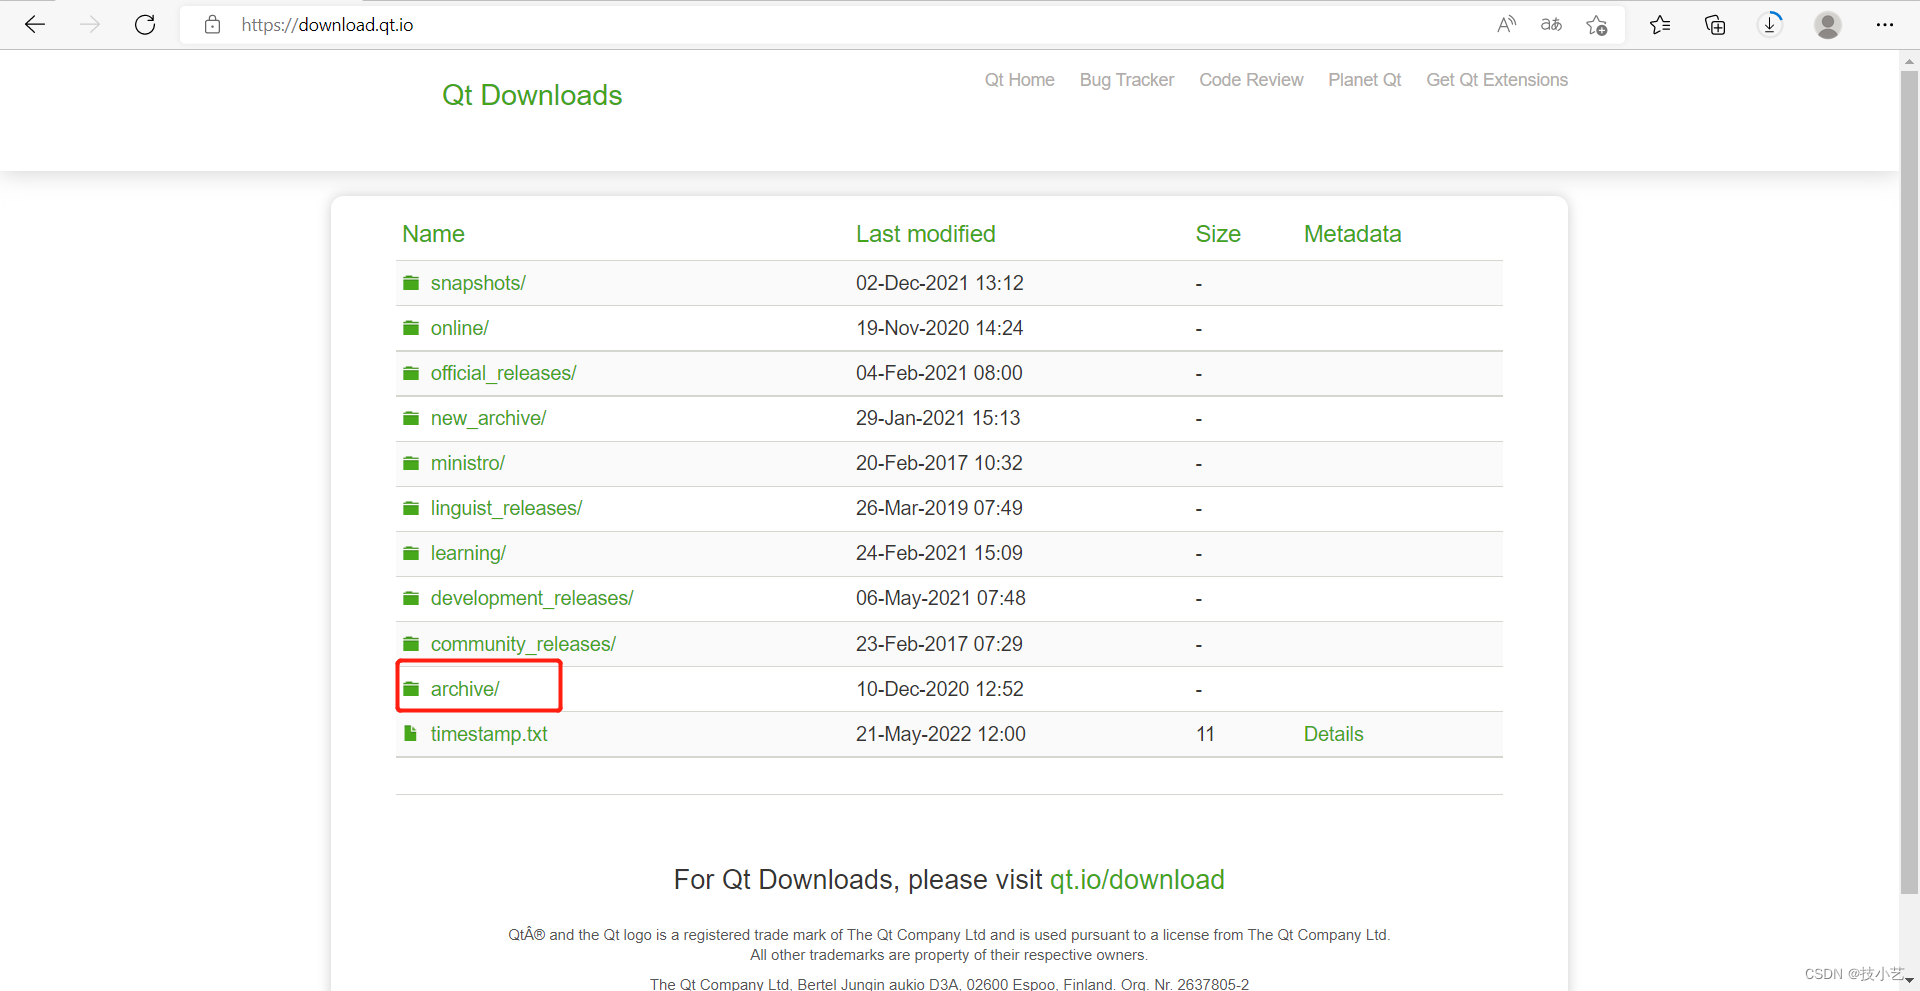Click the folder icon beside online/

pyautogui.click(x=411, y=328)
